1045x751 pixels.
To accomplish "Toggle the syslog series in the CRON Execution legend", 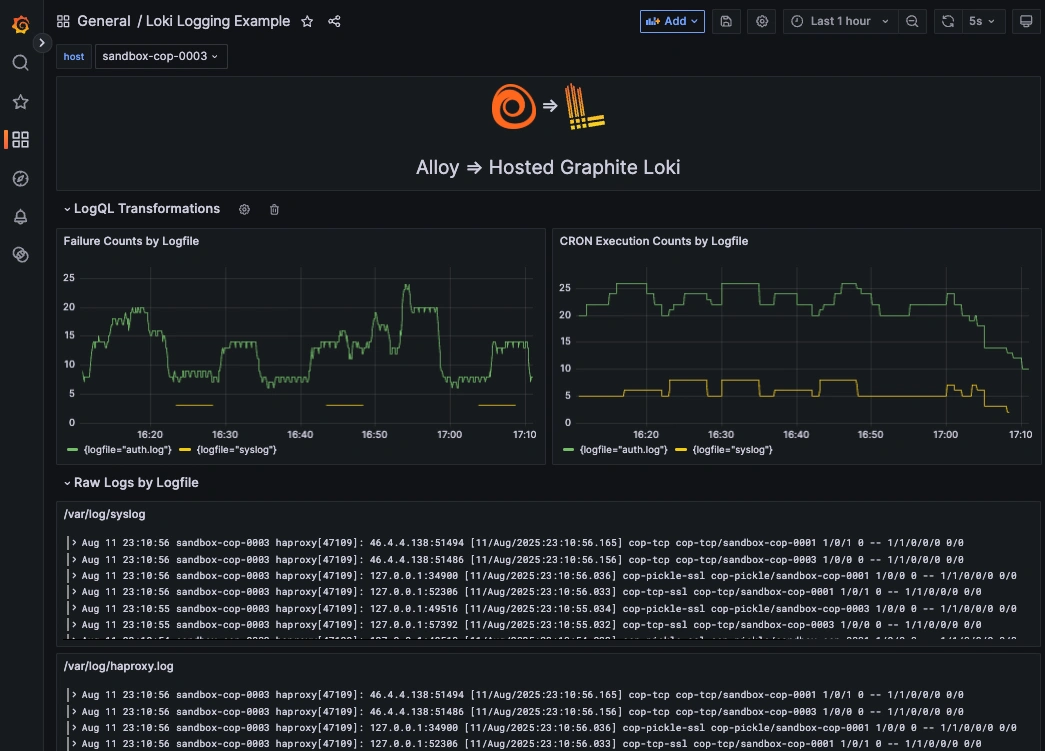I will click(732, 450).
